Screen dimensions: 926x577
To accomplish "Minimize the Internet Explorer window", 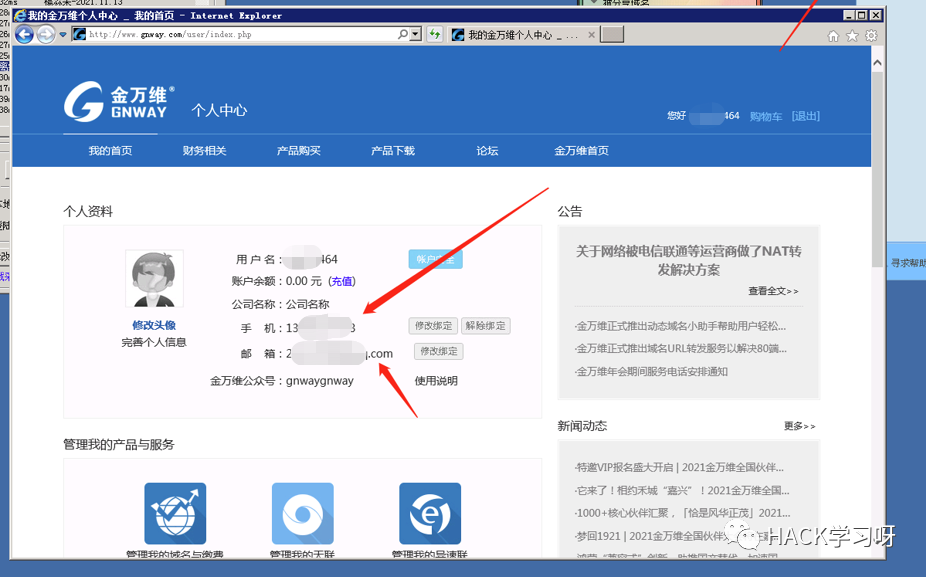I will [849, 15].
